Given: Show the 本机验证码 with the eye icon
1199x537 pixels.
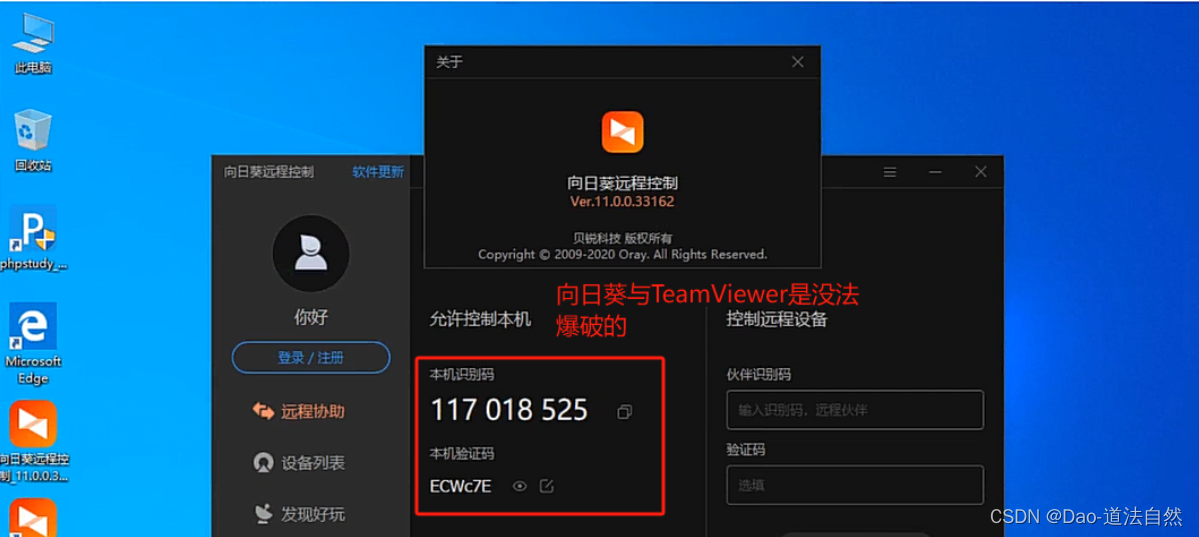Looking at the screenshot, I should tap(520, 486).
